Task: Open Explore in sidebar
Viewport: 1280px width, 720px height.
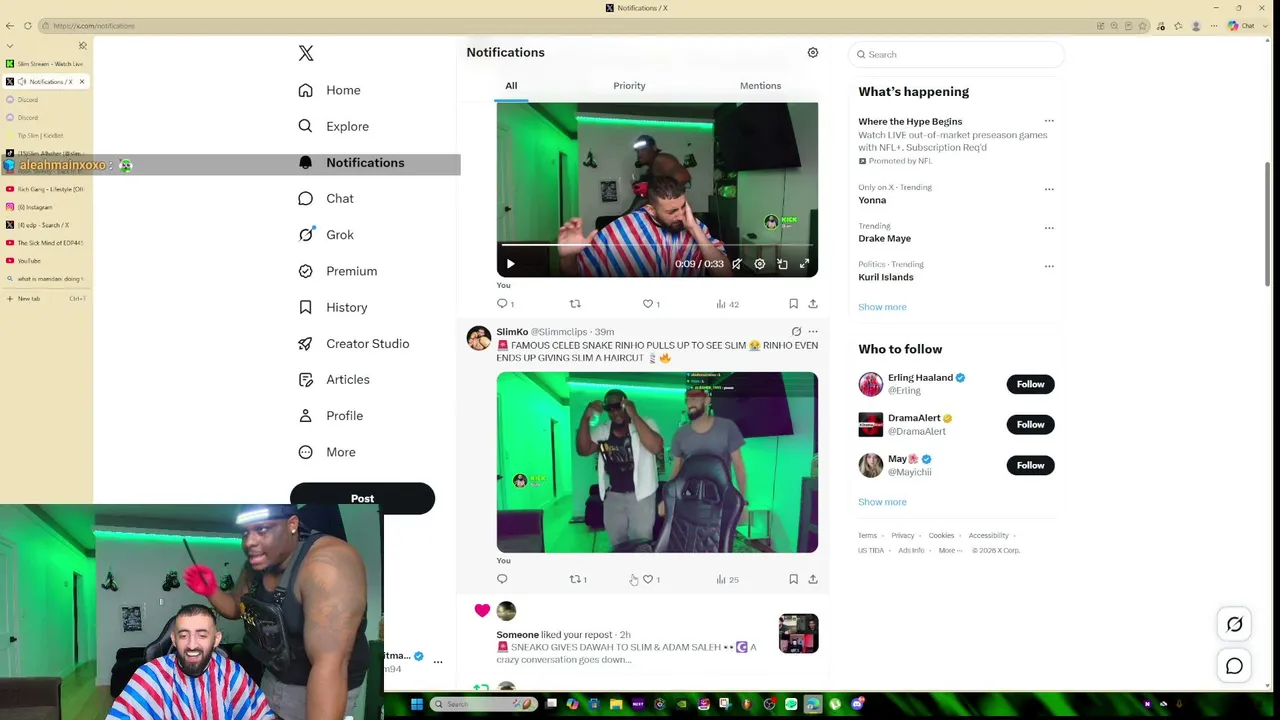Action: click(334, 126)
